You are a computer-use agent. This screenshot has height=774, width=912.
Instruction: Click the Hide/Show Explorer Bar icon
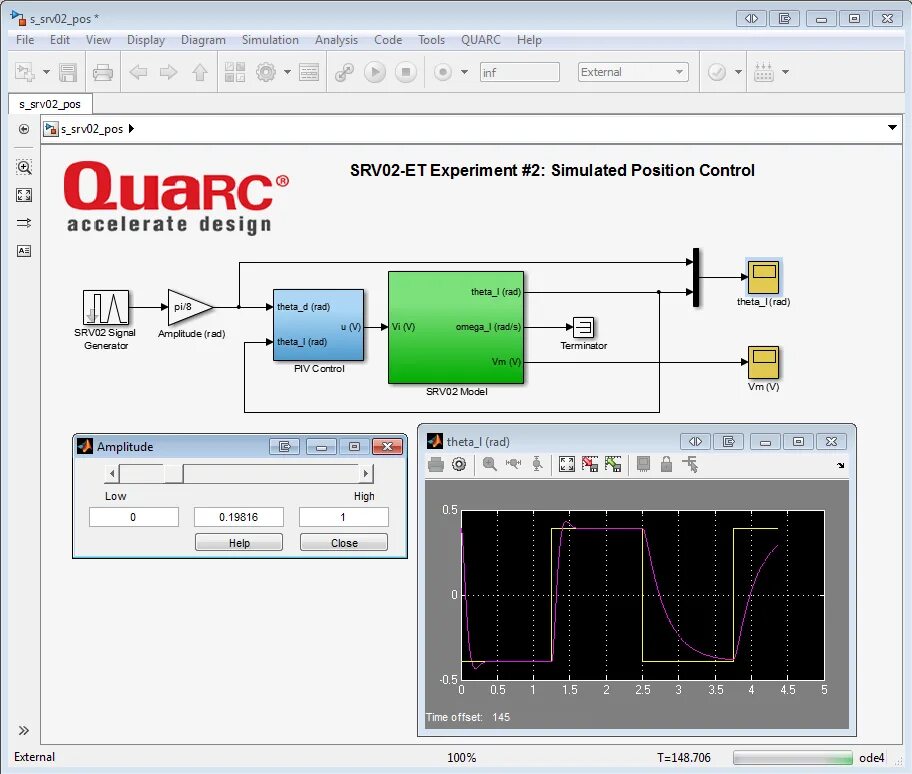[24, 129]
